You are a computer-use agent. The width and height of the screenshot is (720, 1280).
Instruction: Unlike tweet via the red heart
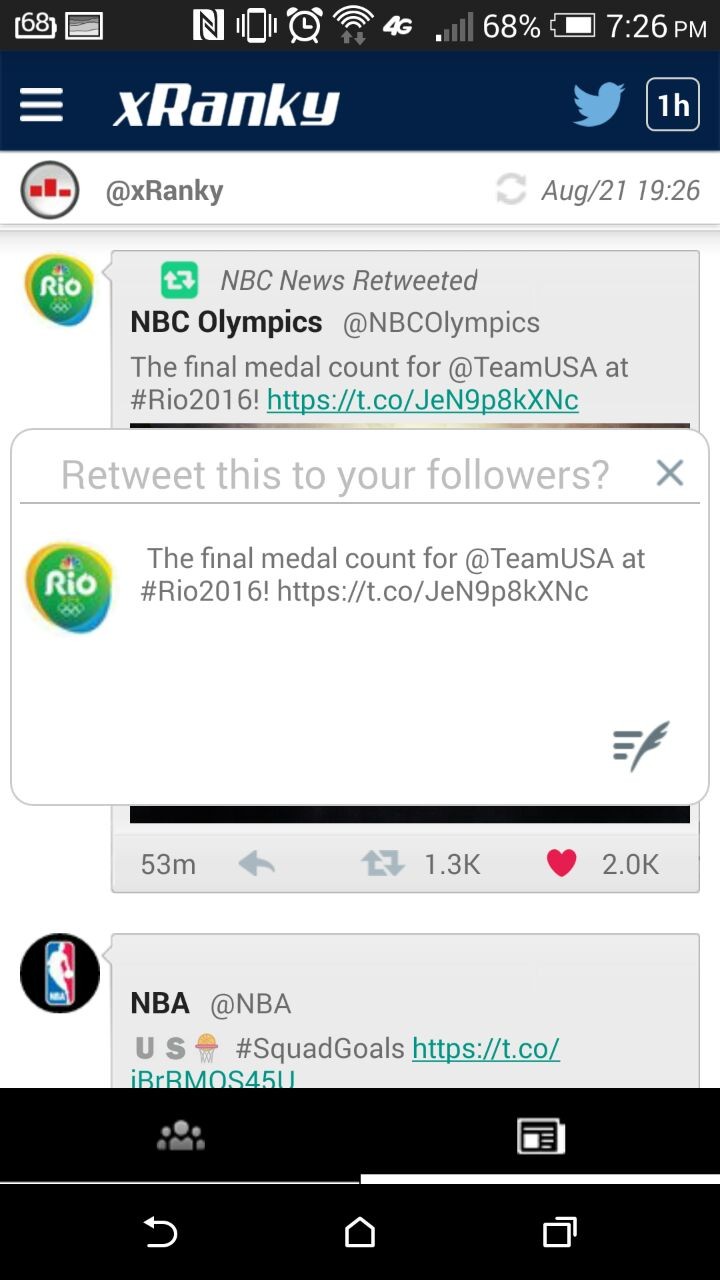(562, 864)
